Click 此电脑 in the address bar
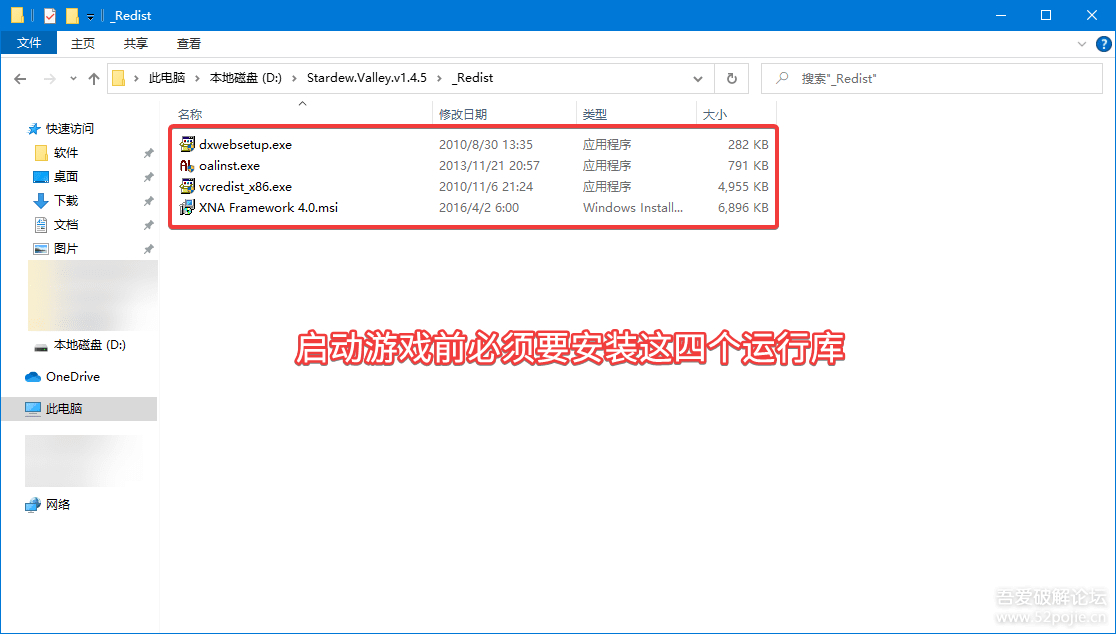The height and width of the screenshot is (634, 1116). coord(167,78)
